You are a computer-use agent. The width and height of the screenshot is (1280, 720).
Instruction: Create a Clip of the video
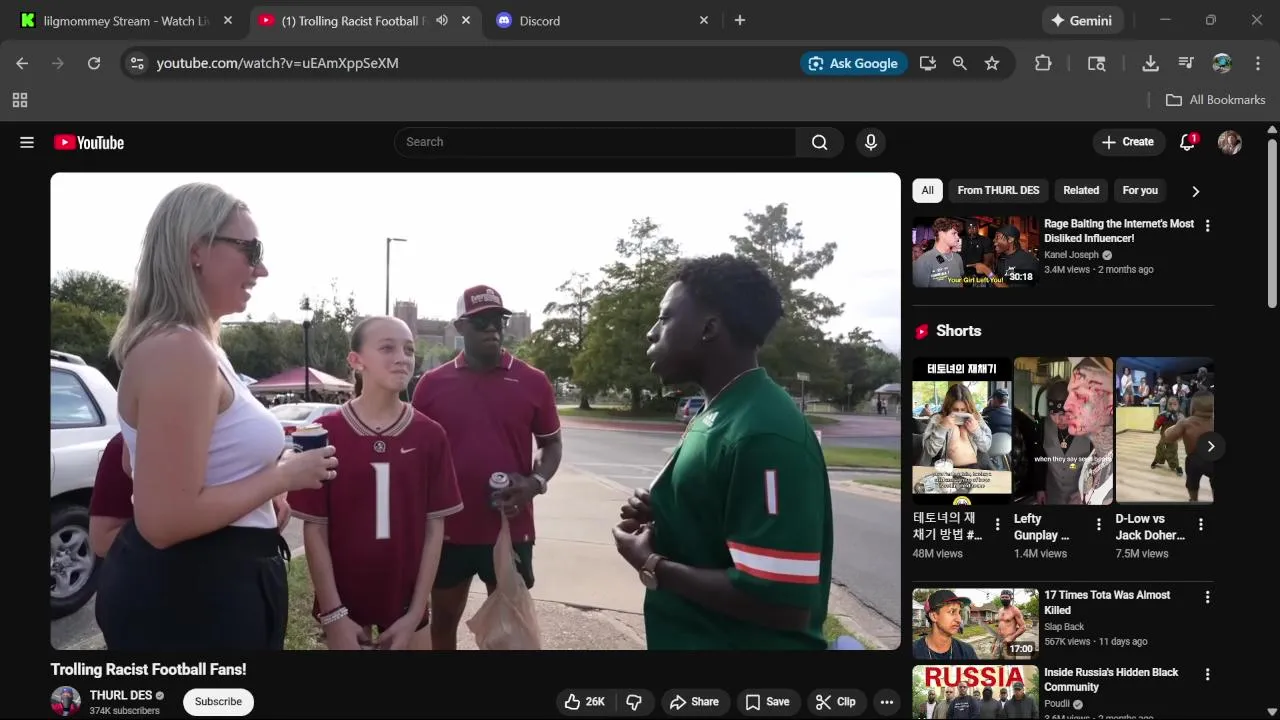pyautogui.click(x=835, y=702)
